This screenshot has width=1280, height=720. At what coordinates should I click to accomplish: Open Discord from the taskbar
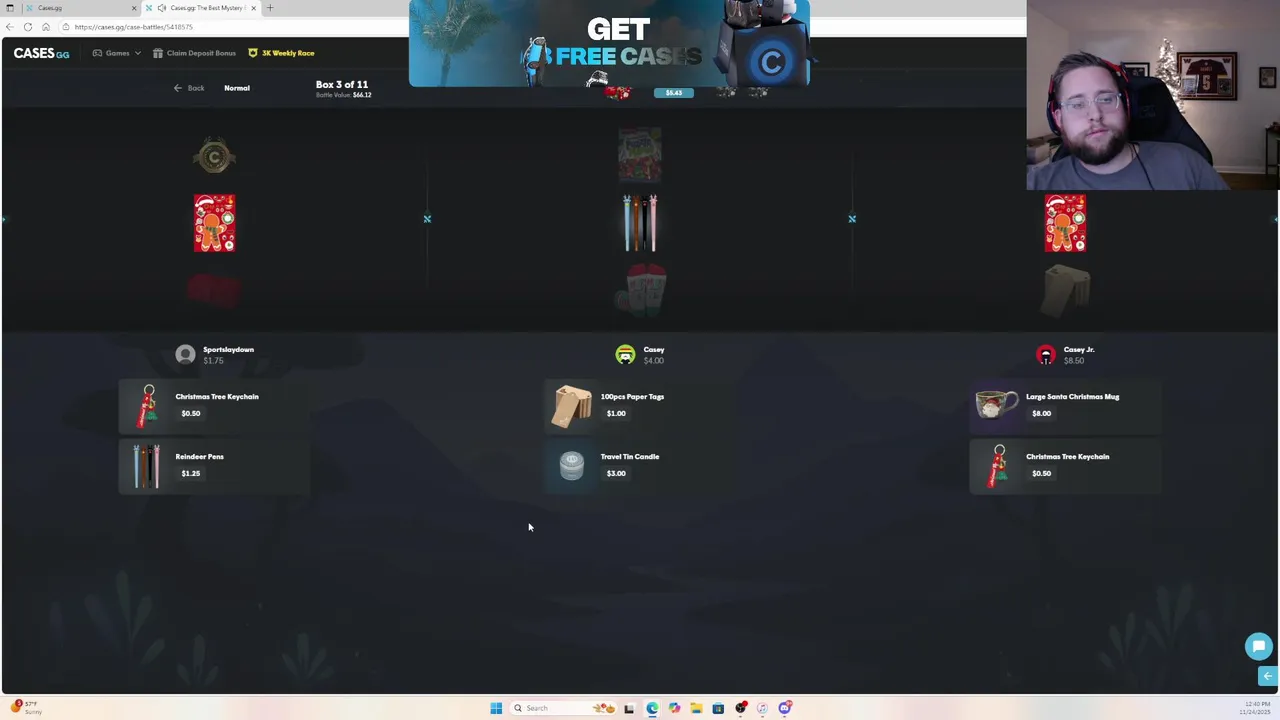[x=785, y=708]
